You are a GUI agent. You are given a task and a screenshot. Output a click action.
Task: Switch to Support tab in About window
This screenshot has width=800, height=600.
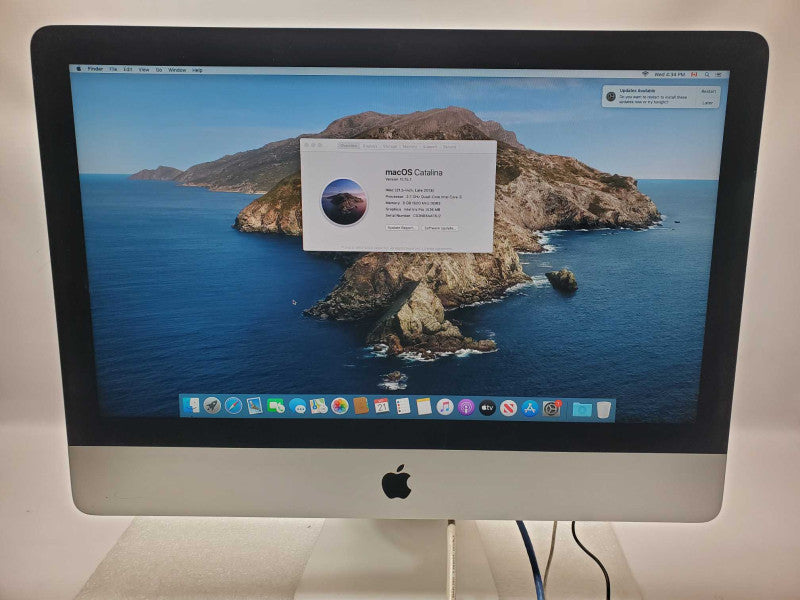[430, 146]
